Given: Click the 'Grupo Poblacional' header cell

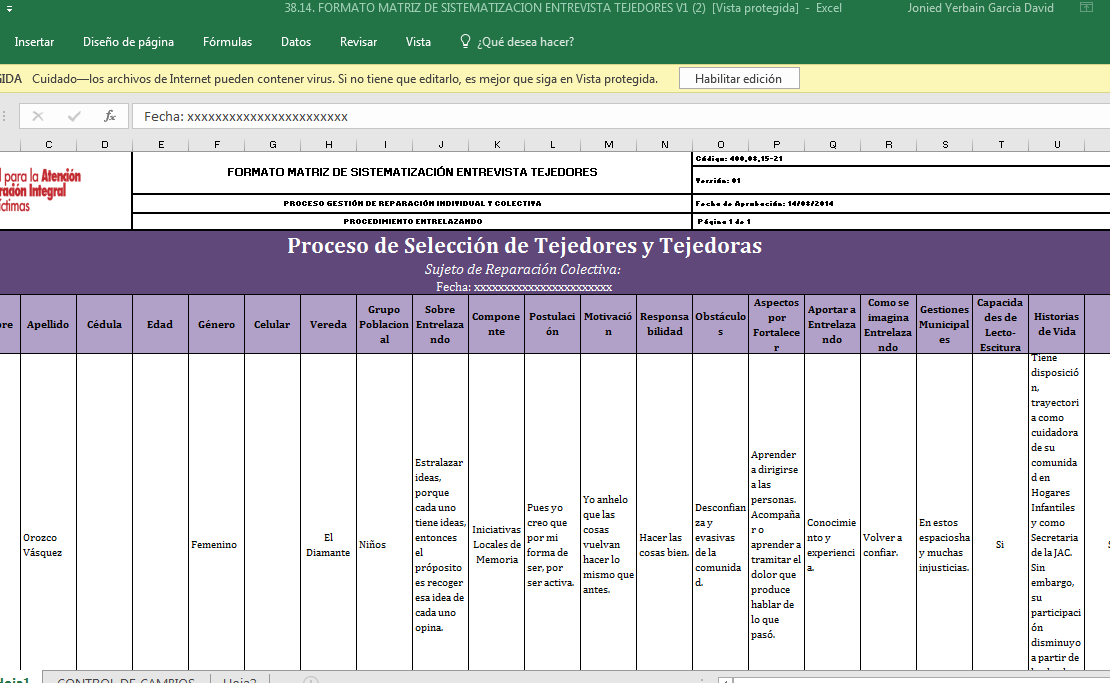Looking at the screenshot, I should point(384,324).
